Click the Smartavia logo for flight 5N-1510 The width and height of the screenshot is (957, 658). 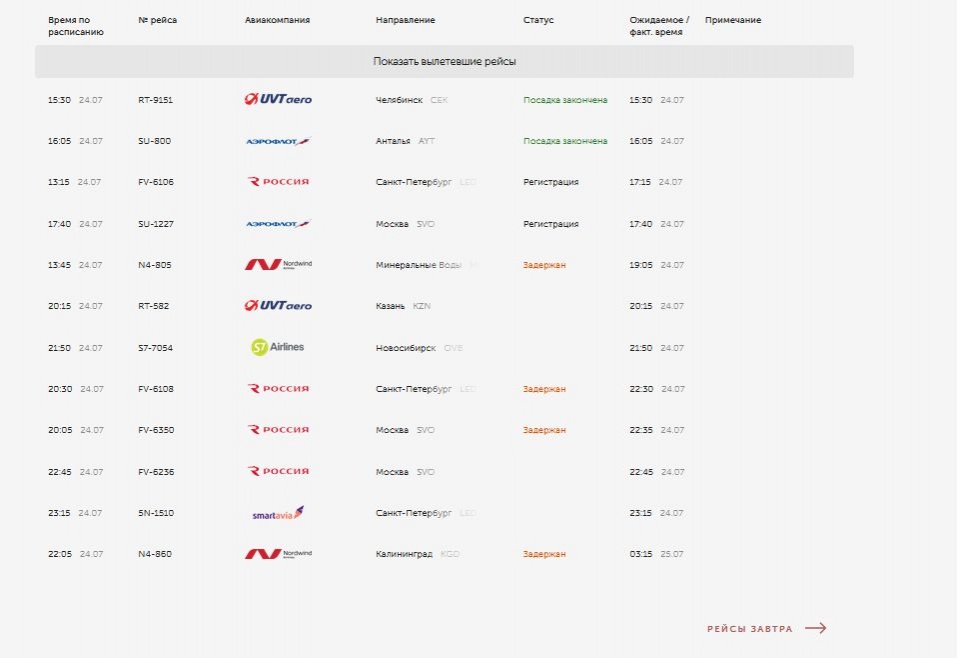click(278, 513)
